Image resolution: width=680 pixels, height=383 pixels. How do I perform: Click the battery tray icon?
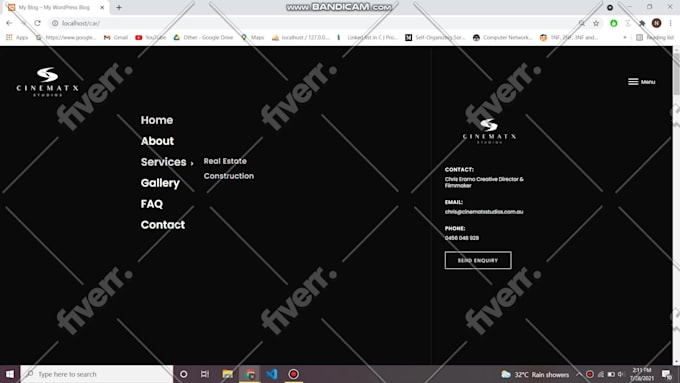pos(611,374)
